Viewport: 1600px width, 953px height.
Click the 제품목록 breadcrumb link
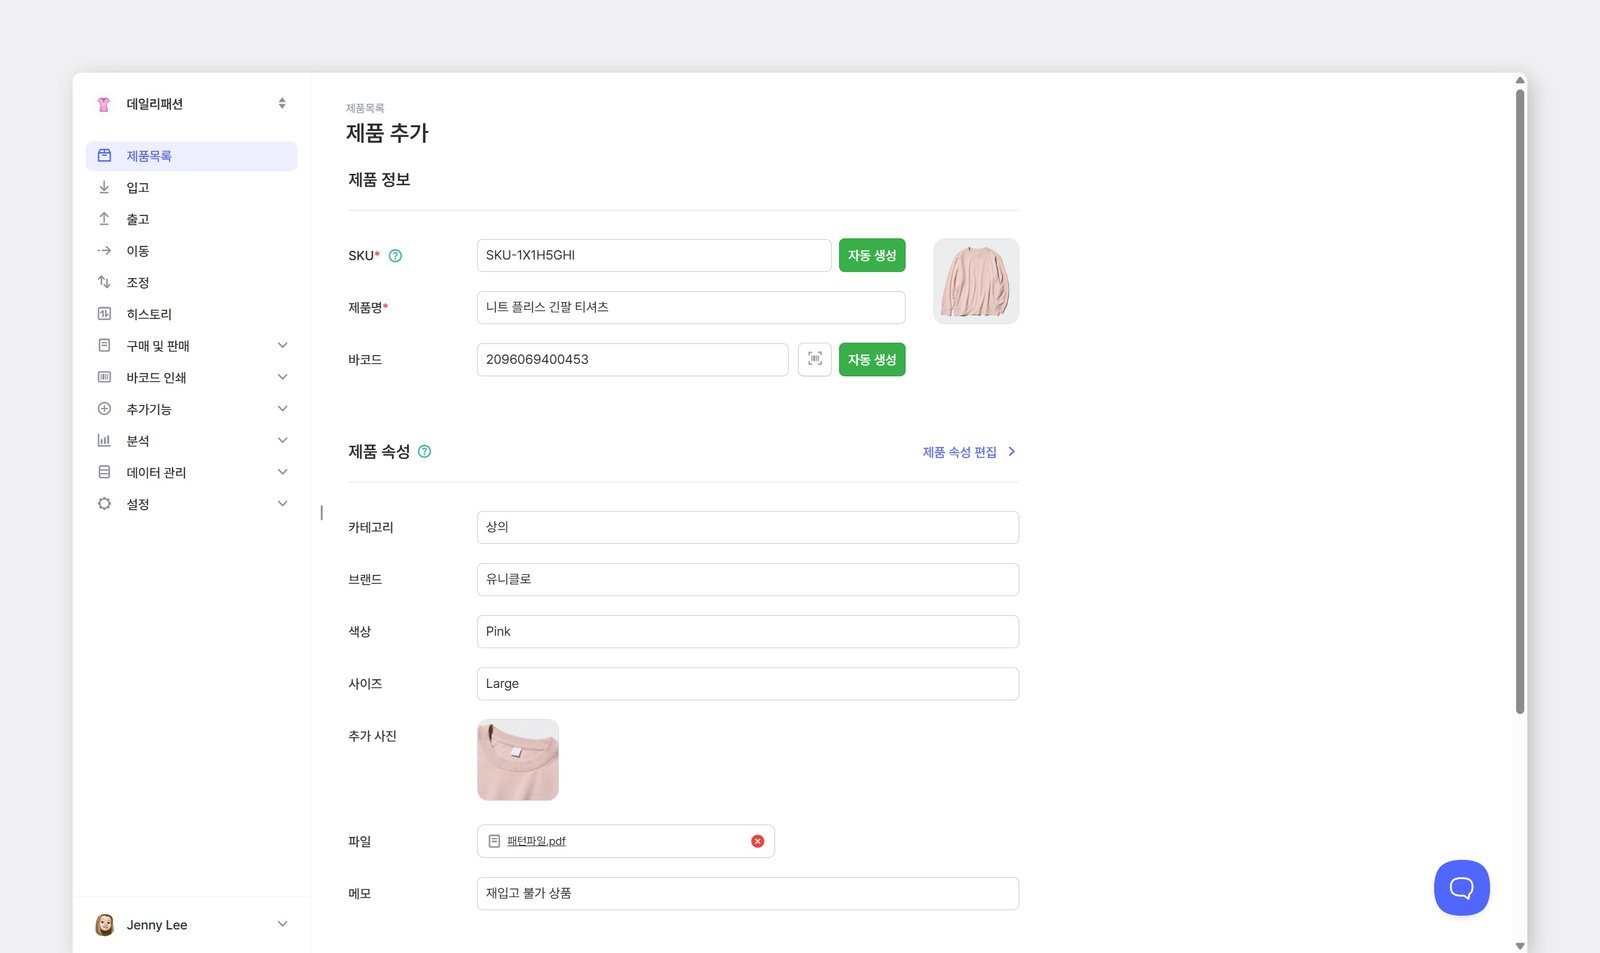pos(365,108)
